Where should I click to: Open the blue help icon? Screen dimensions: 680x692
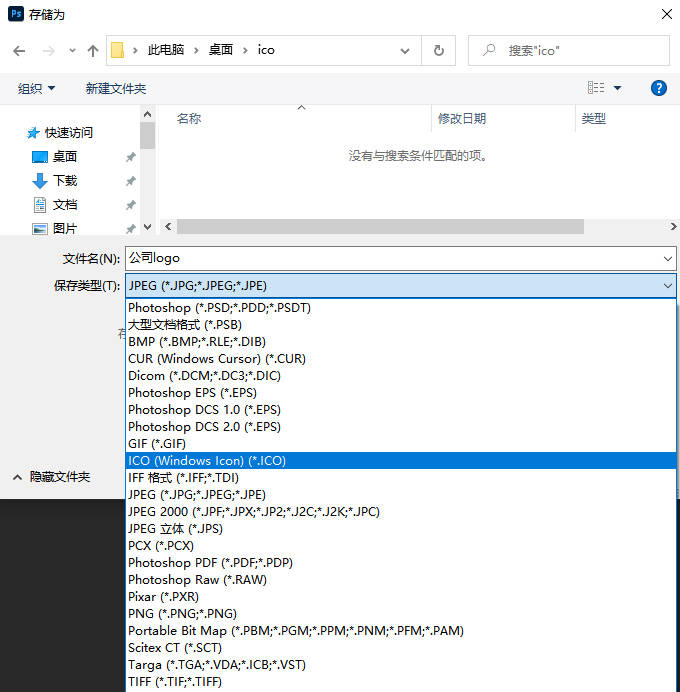click(658, 88)
